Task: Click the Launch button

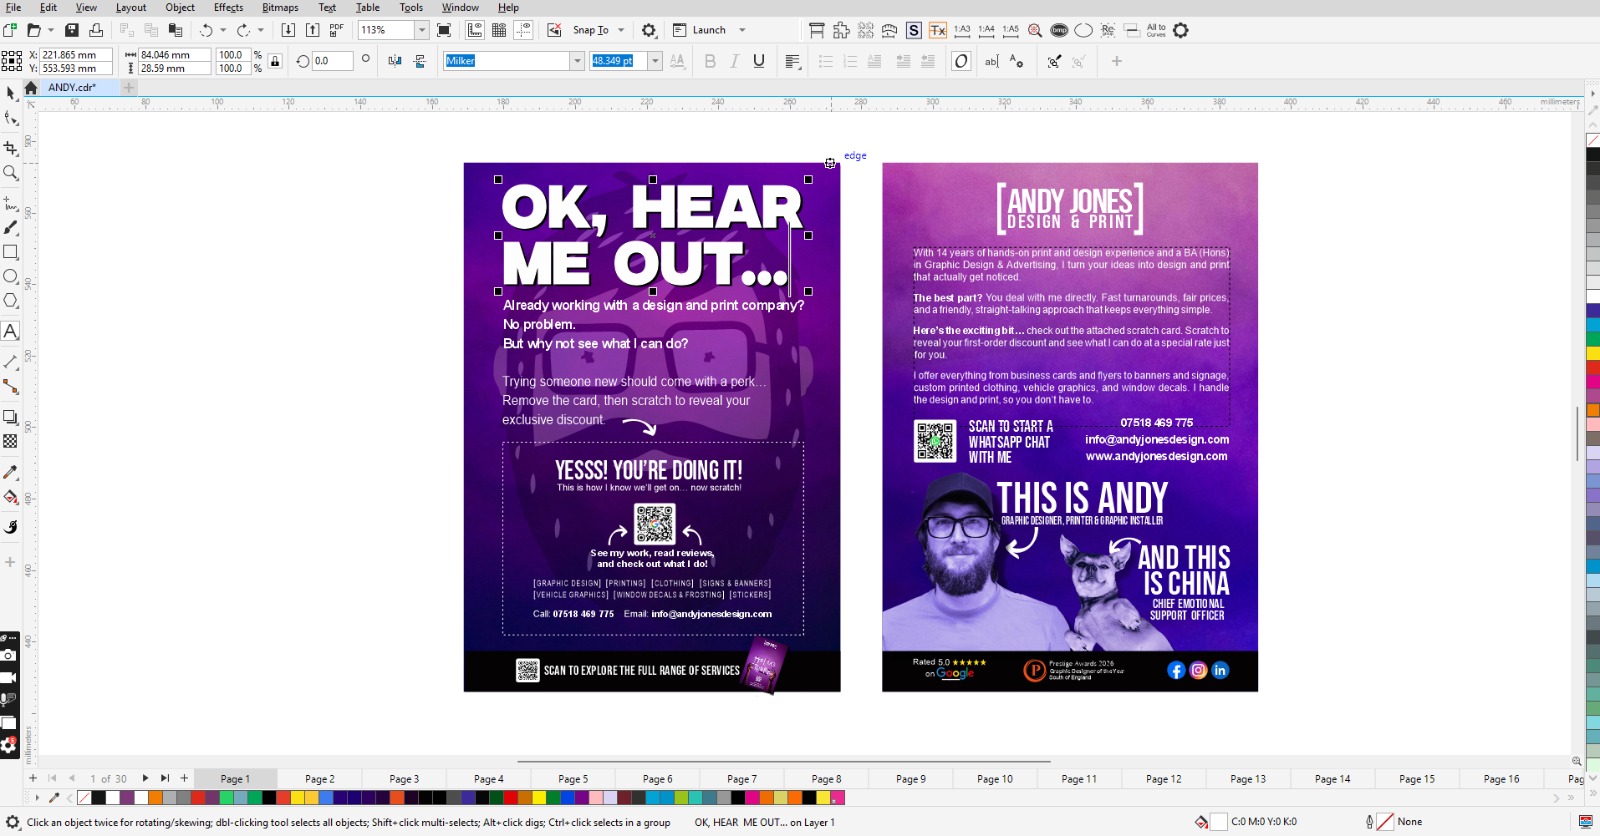Action: [699, 30]
